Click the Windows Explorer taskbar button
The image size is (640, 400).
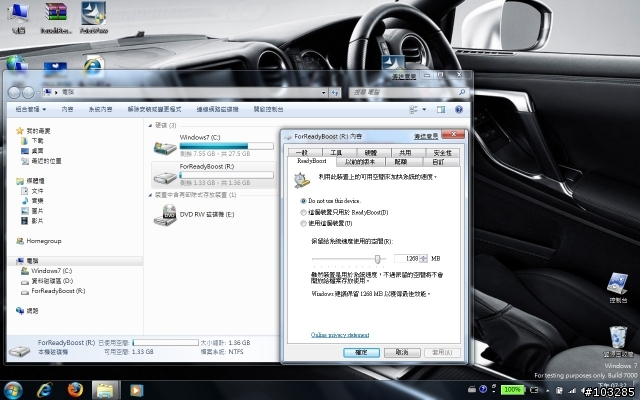(105, 390)
